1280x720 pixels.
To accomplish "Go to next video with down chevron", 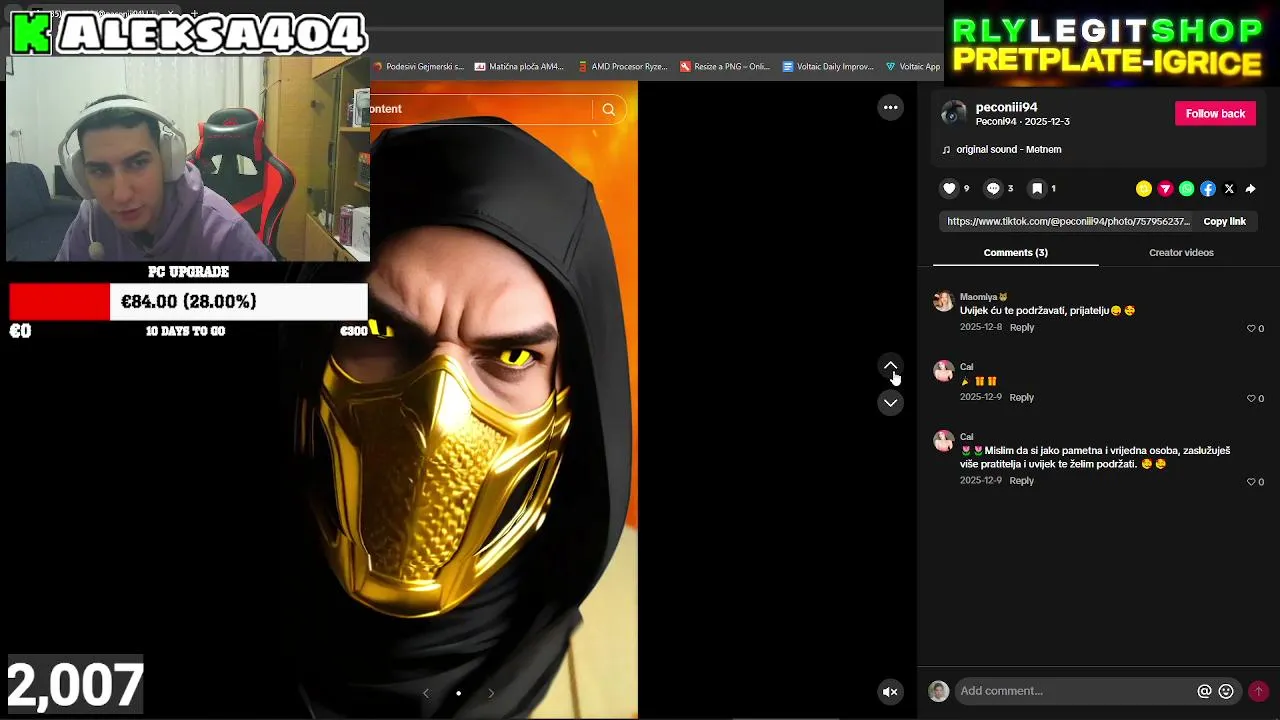I will coord(890,403).
